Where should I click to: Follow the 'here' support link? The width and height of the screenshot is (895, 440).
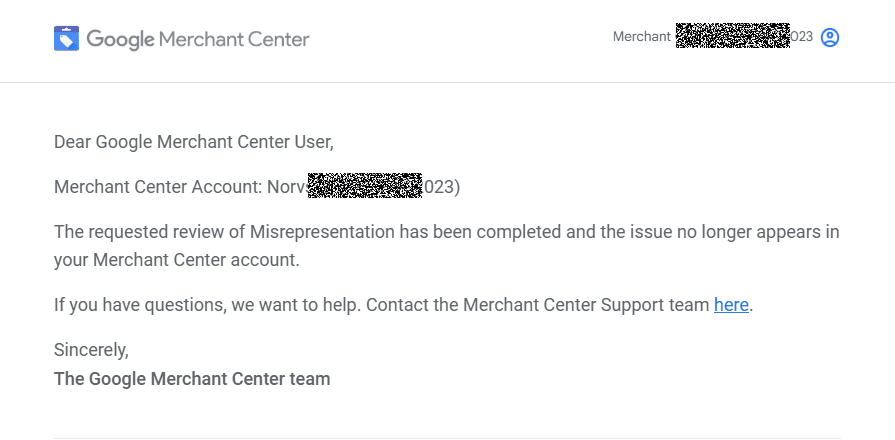pyautogui.click(x=731, y=305)
